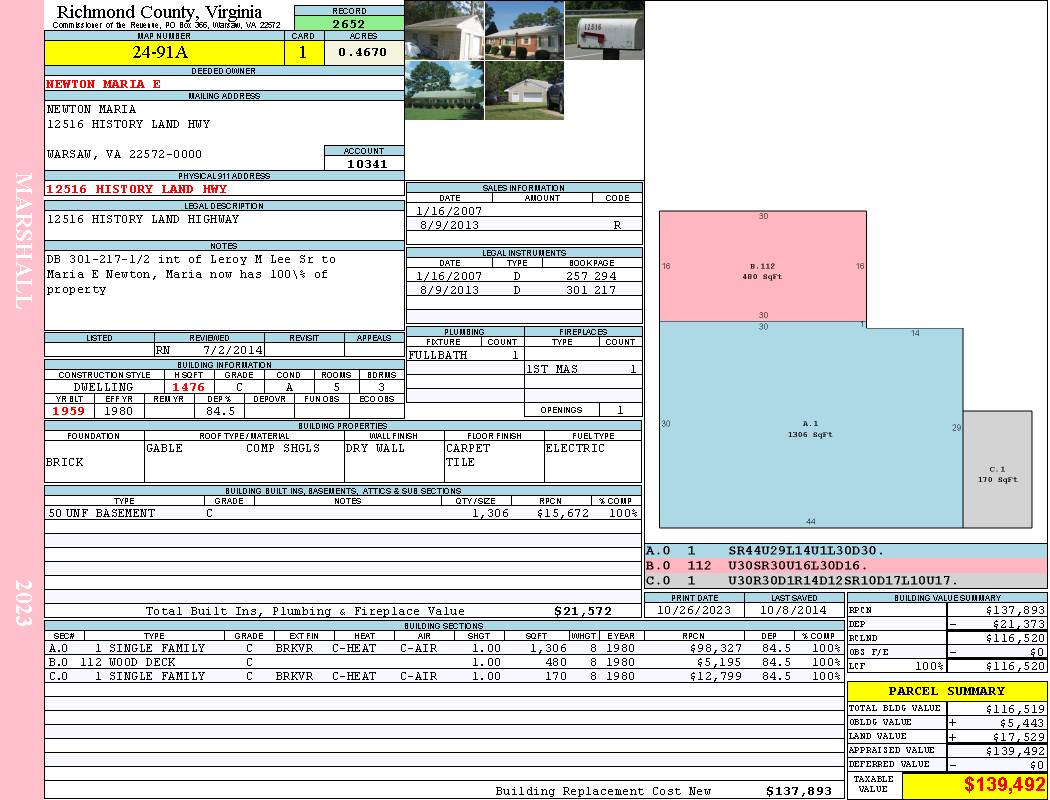Click the yellow PARCEL SUMMARY header
Image resolution: width=1050 pixels, height=800 pixels.
[947, 691]
